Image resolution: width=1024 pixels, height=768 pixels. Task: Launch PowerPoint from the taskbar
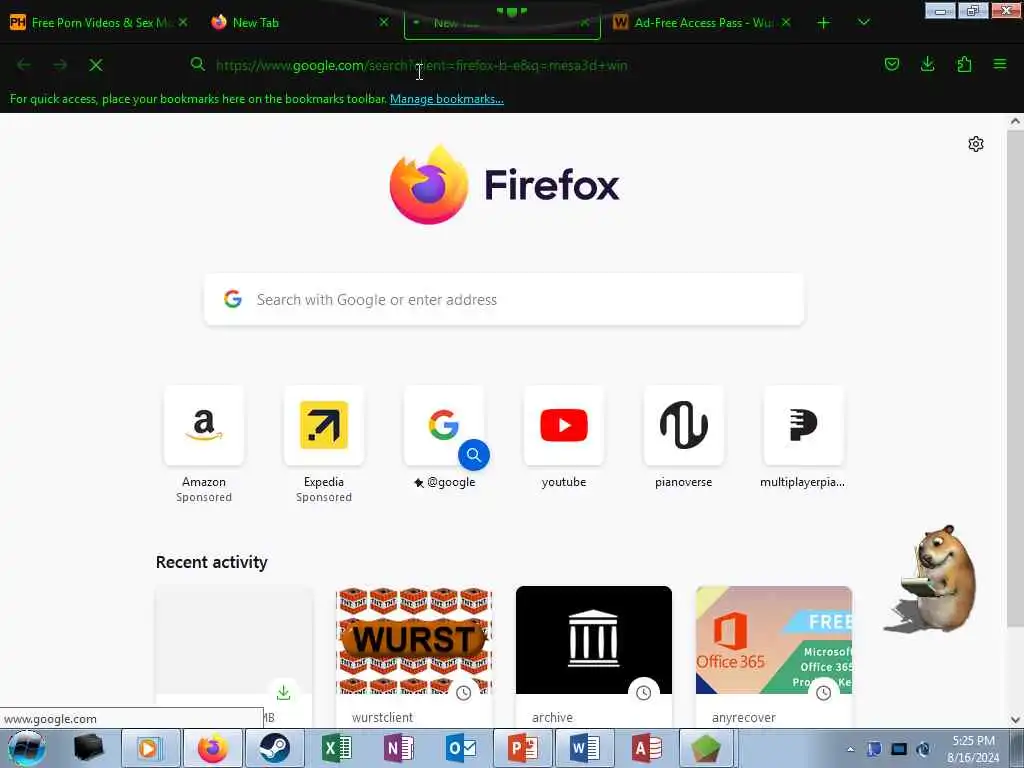coord(523,748)
